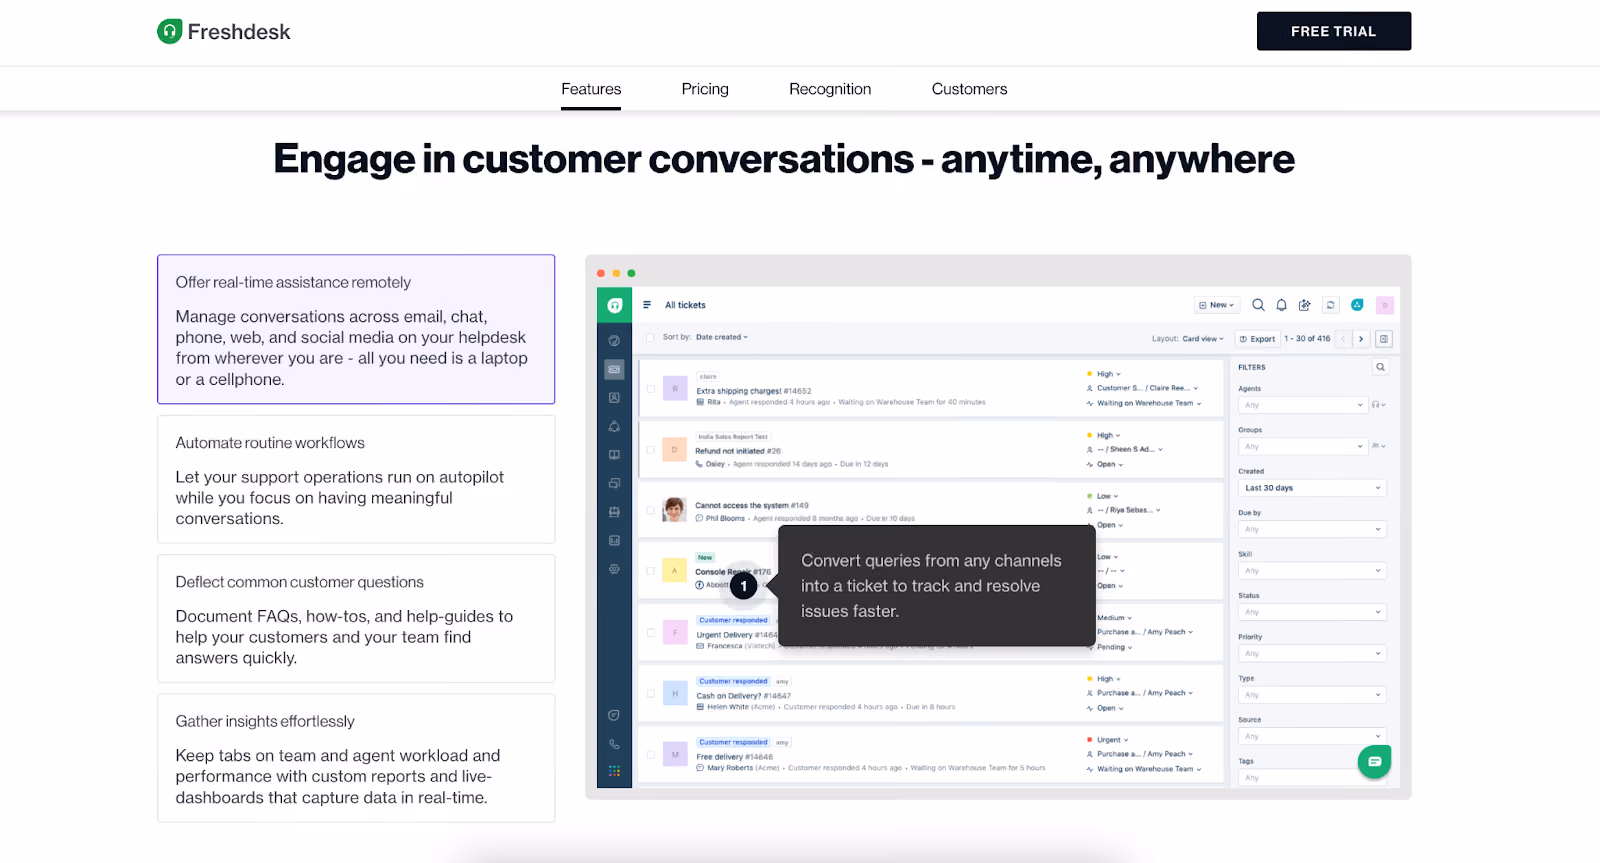The image size is (1600, 863).
Task: Open the Features tab
Action: tap(591, 89)
